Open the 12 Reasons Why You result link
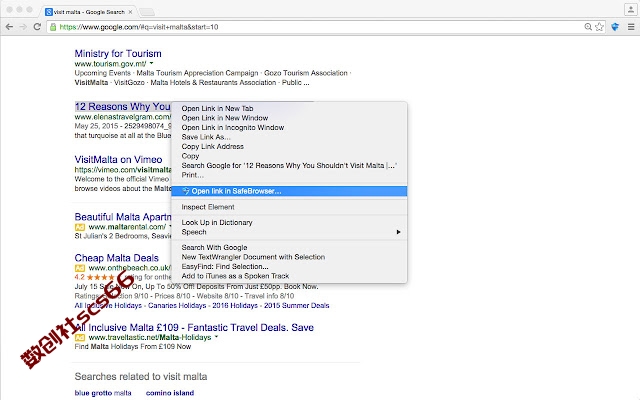The width and height of the screenshot is (640, 400). (x=122, y=107)
